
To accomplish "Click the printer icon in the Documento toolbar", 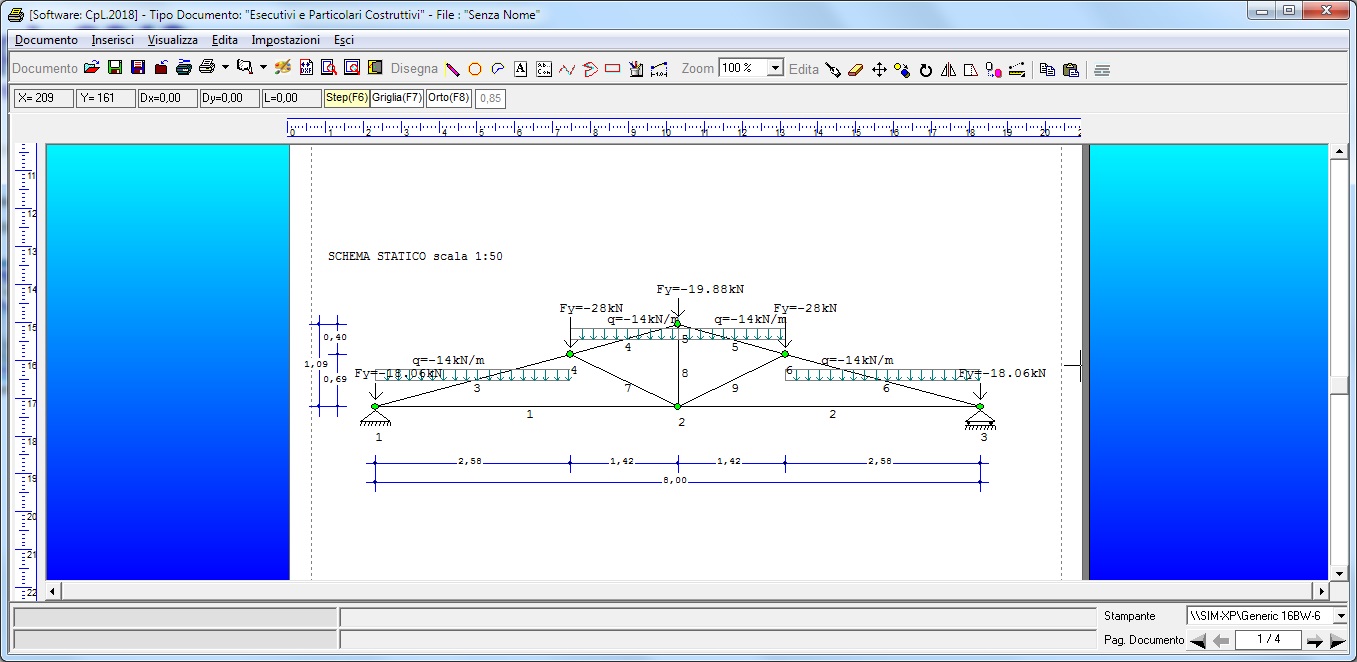I will (x=207, y=69).
